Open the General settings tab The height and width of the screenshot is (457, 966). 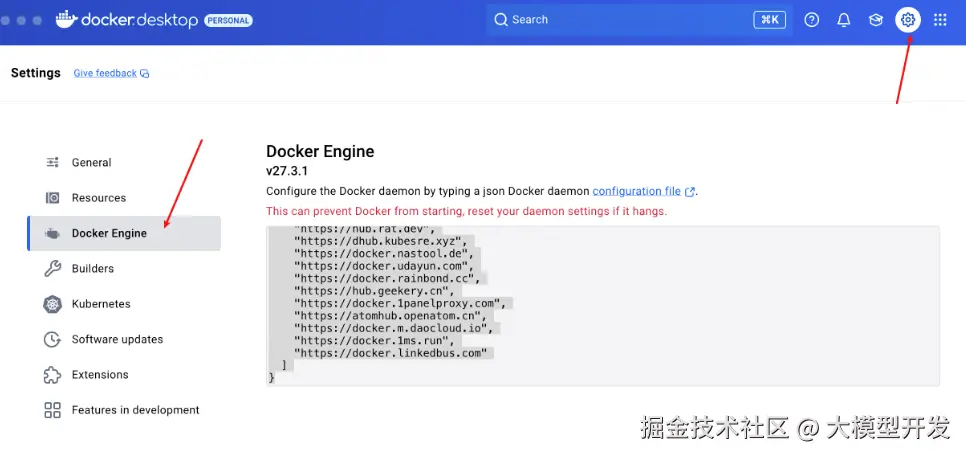124,163
